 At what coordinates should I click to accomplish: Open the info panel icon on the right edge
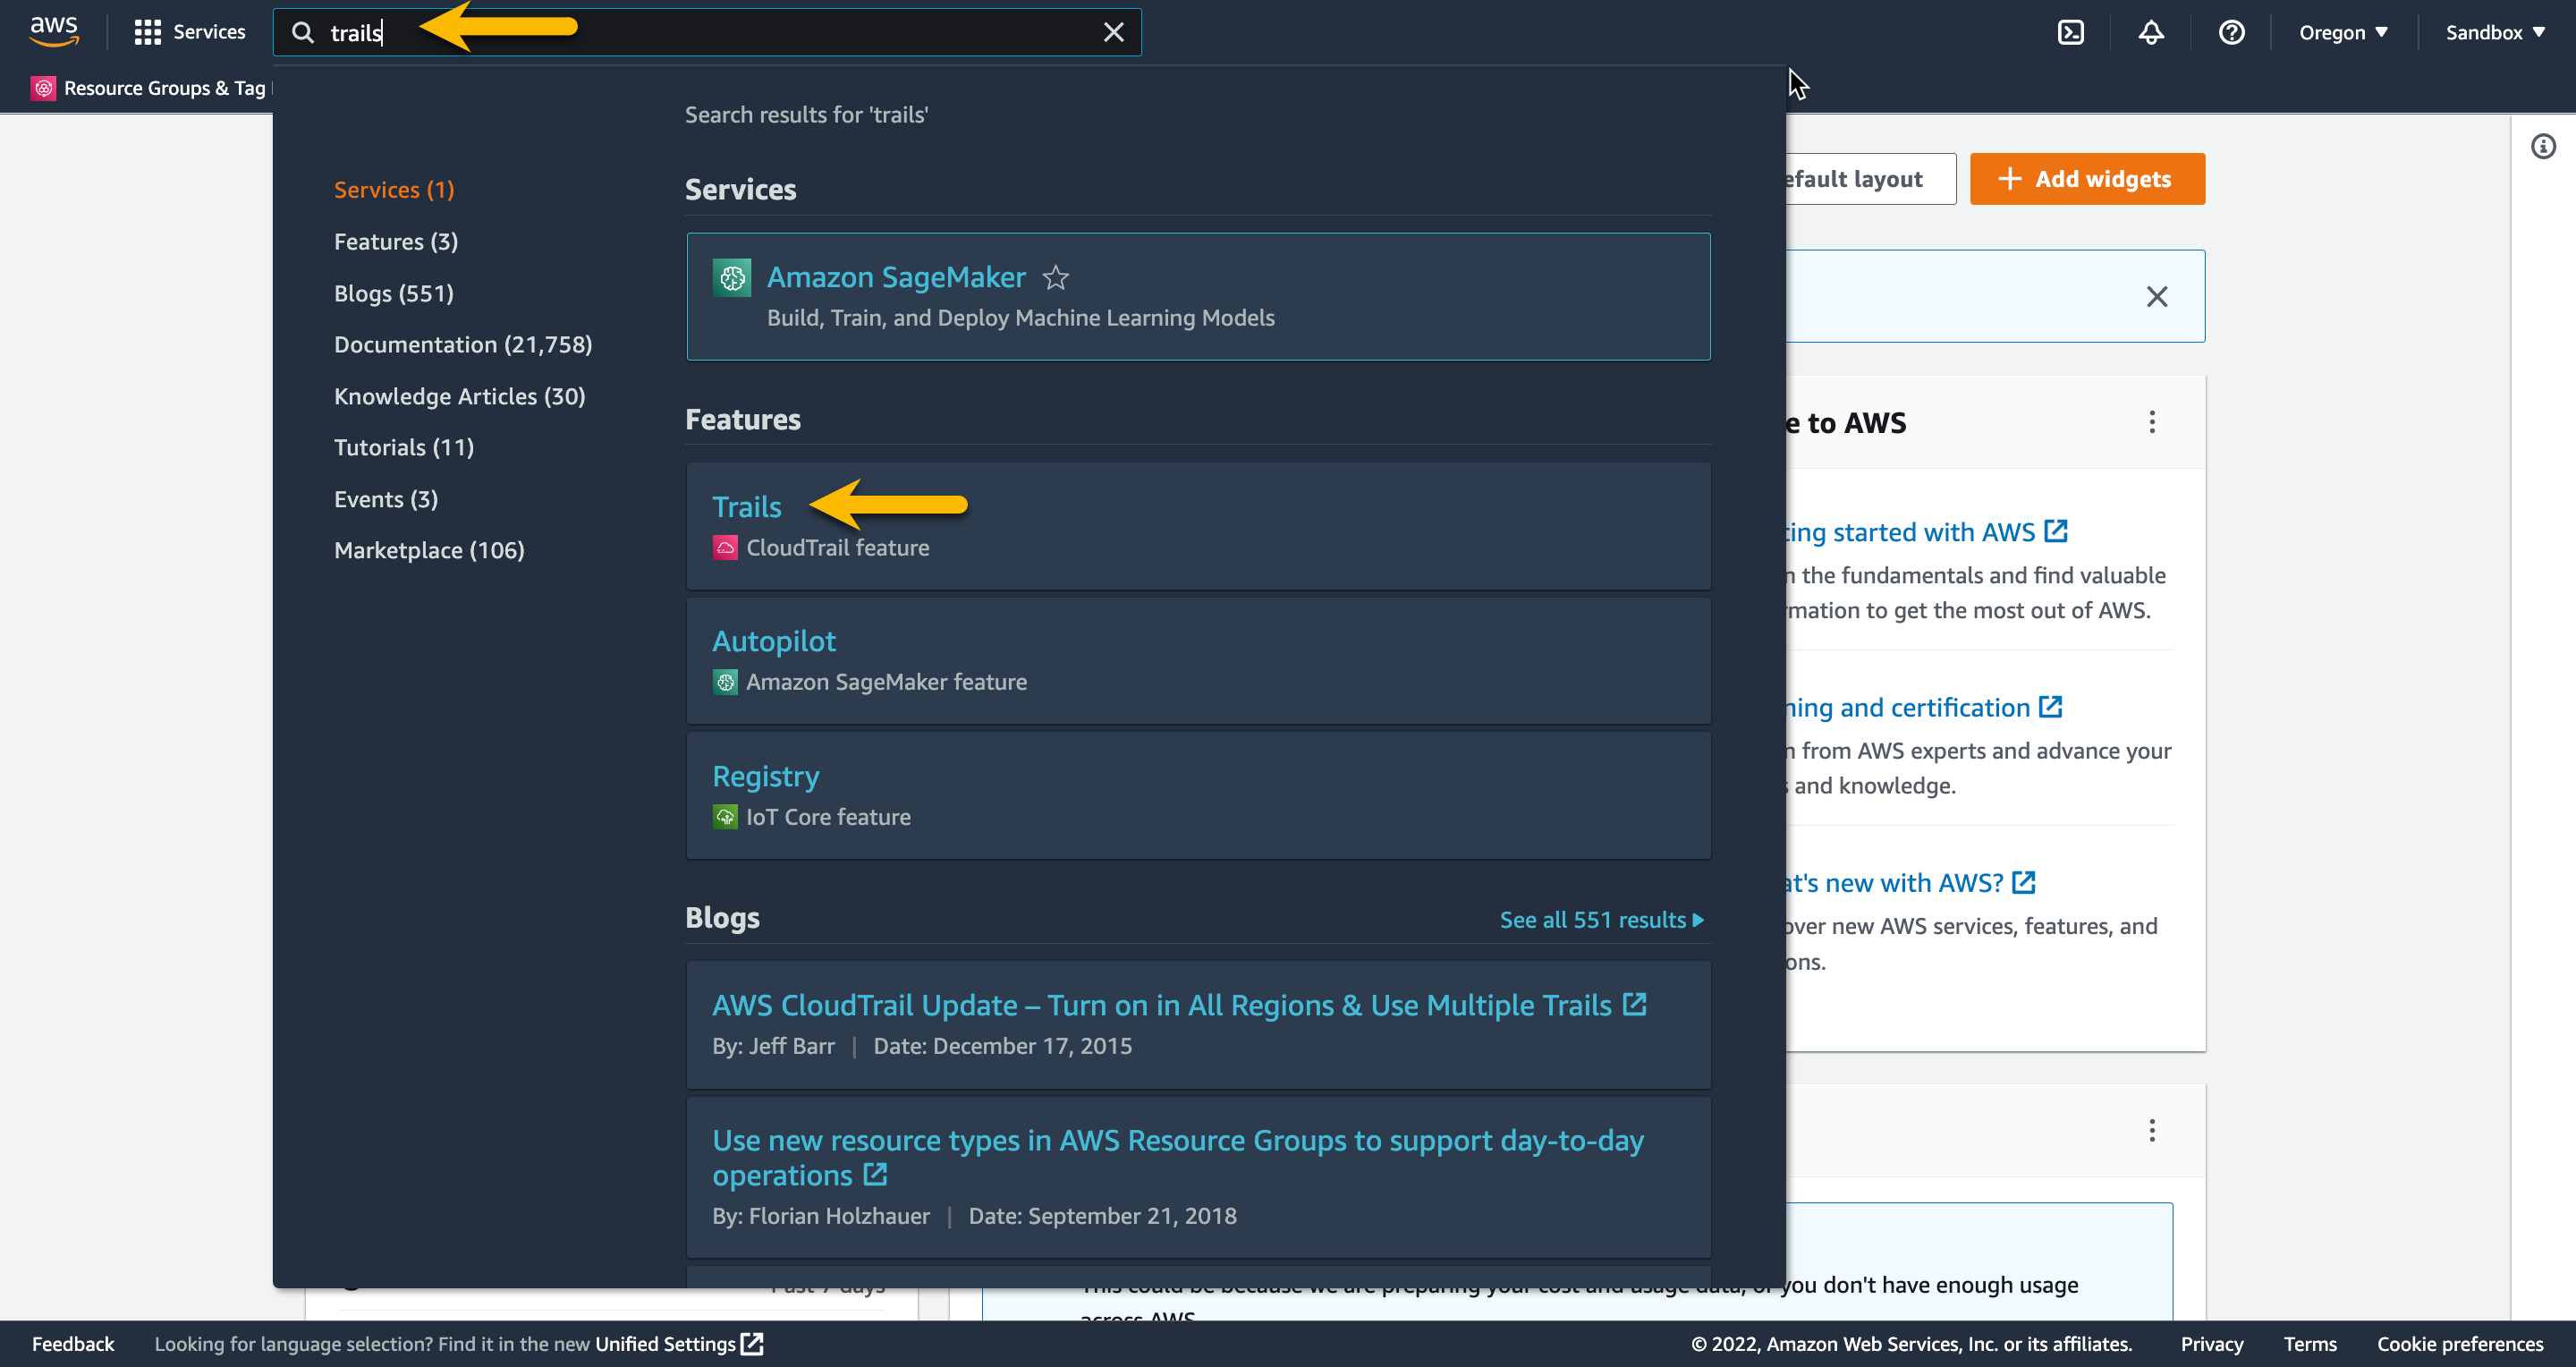point(2543,147)
